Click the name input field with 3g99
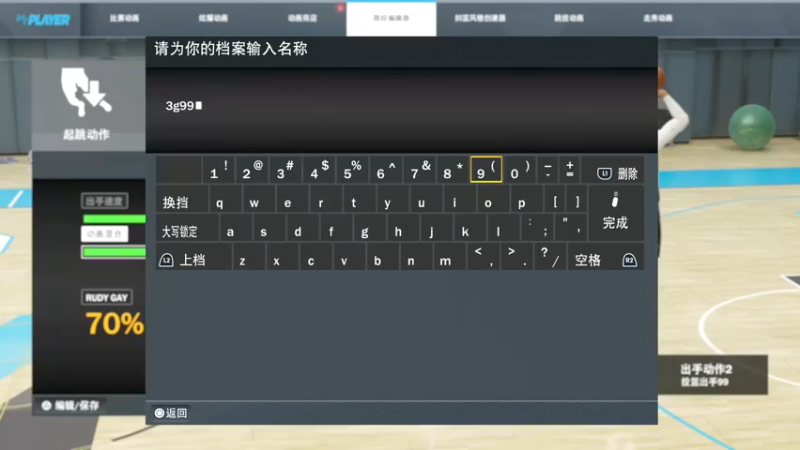Image resolution: width=800 pixels, height=450 pixels. point(402,110)
